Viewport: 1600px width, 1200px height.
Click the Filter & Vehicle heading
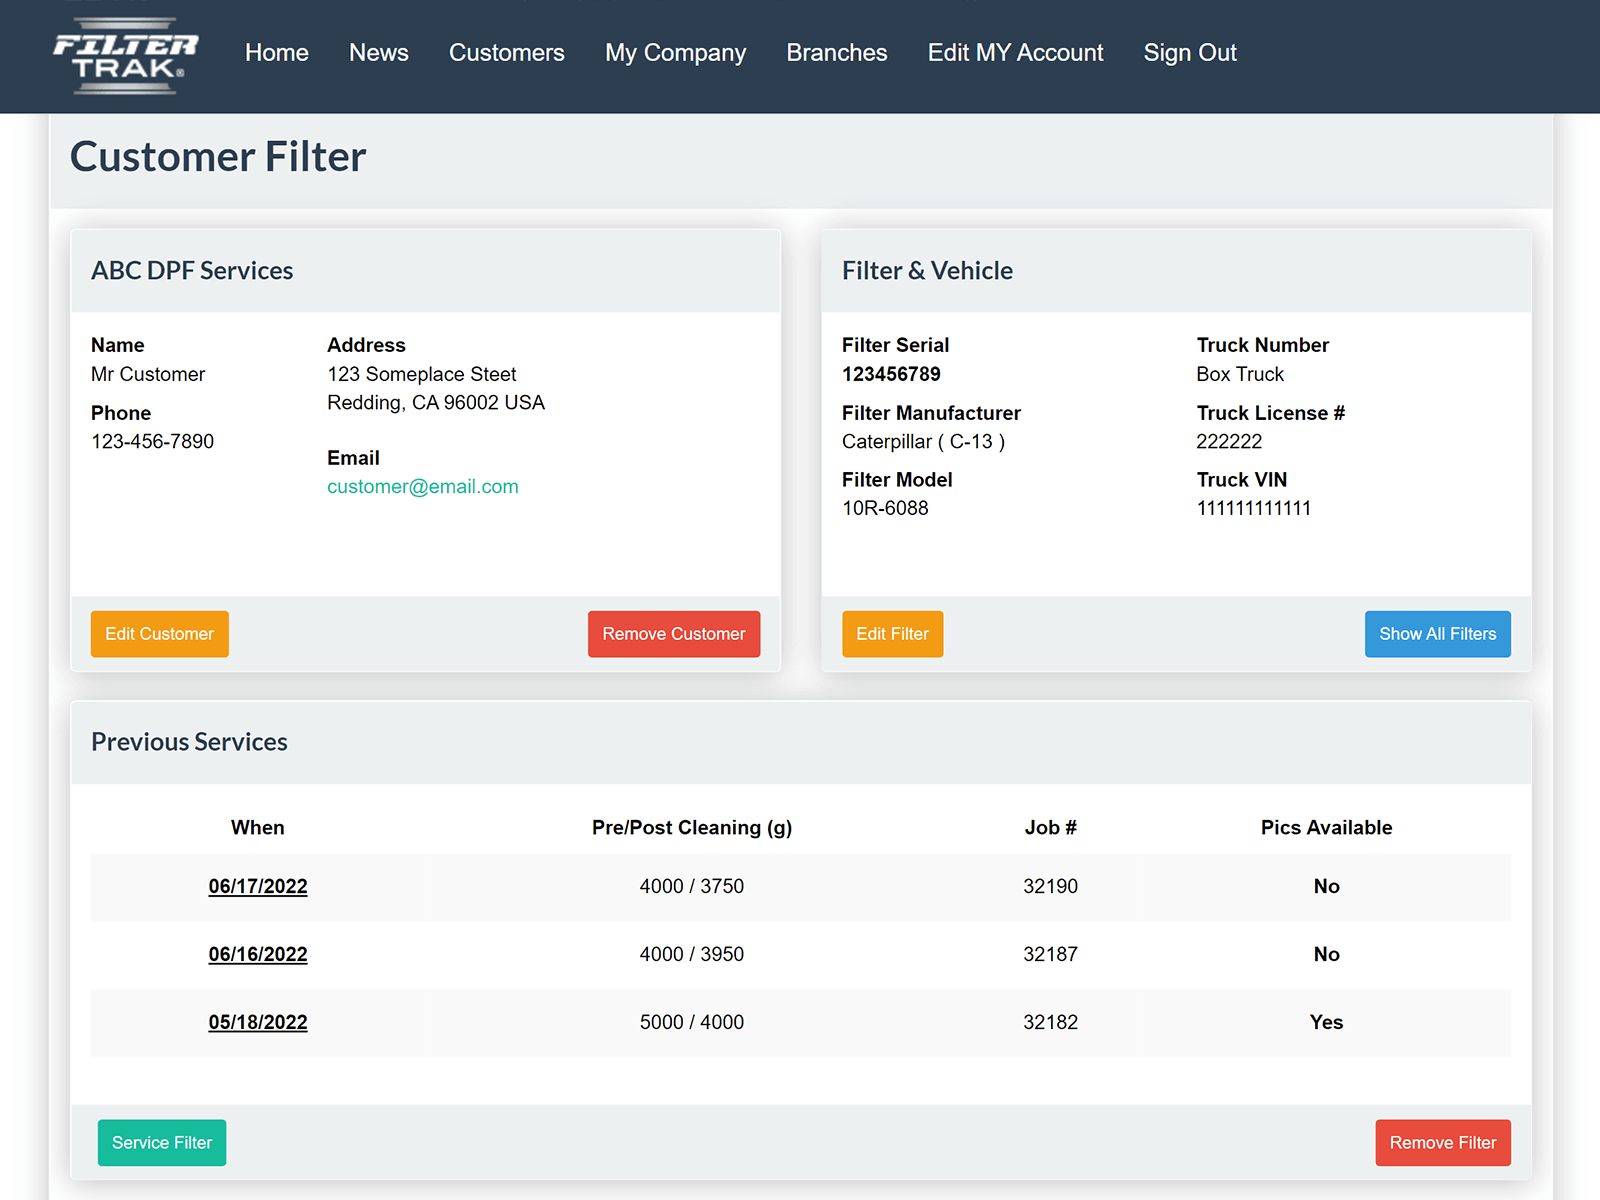[x=927, y=271]
